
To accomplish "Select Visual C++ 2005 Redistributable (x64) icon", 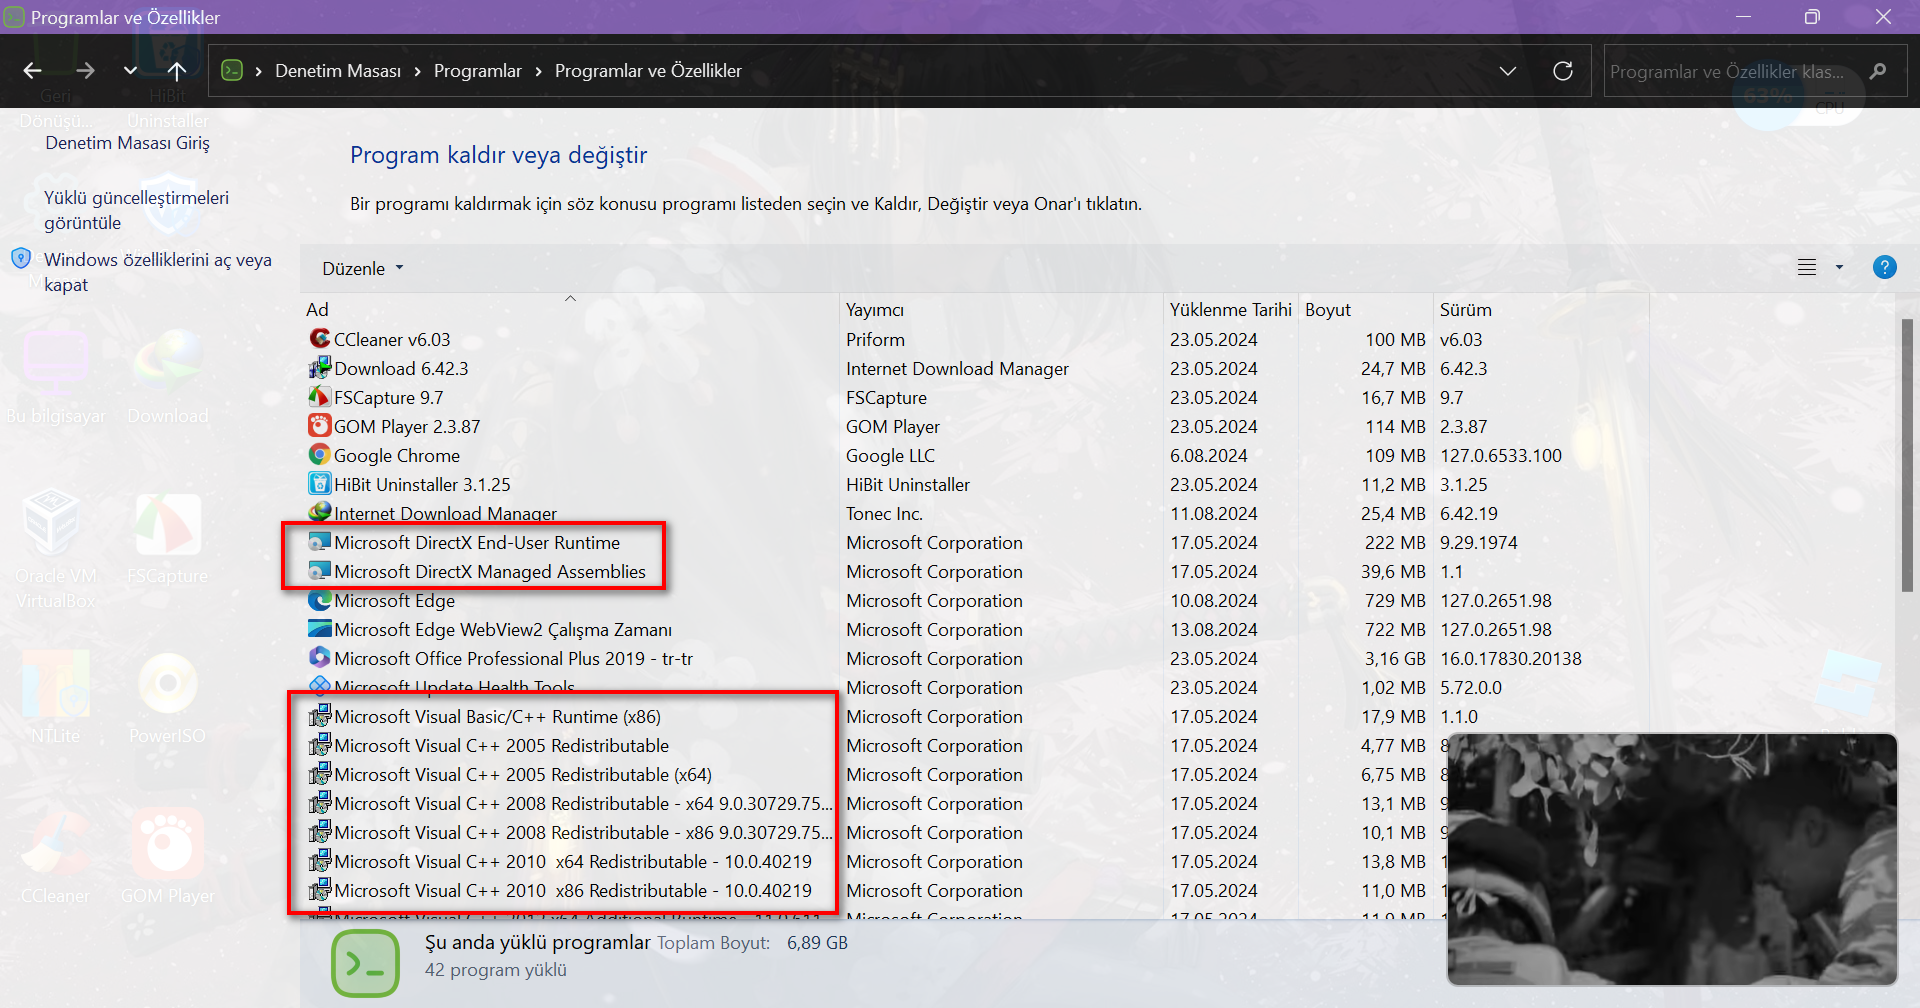I will [319, 774].
